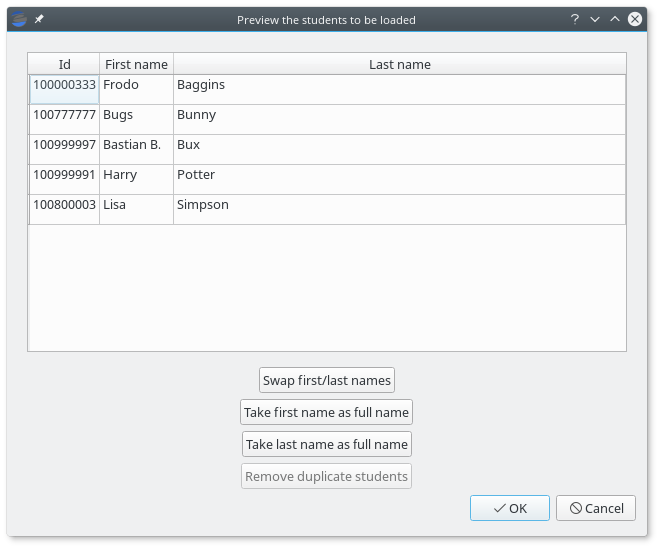Choose Take last name as full name

coord(326,444)
